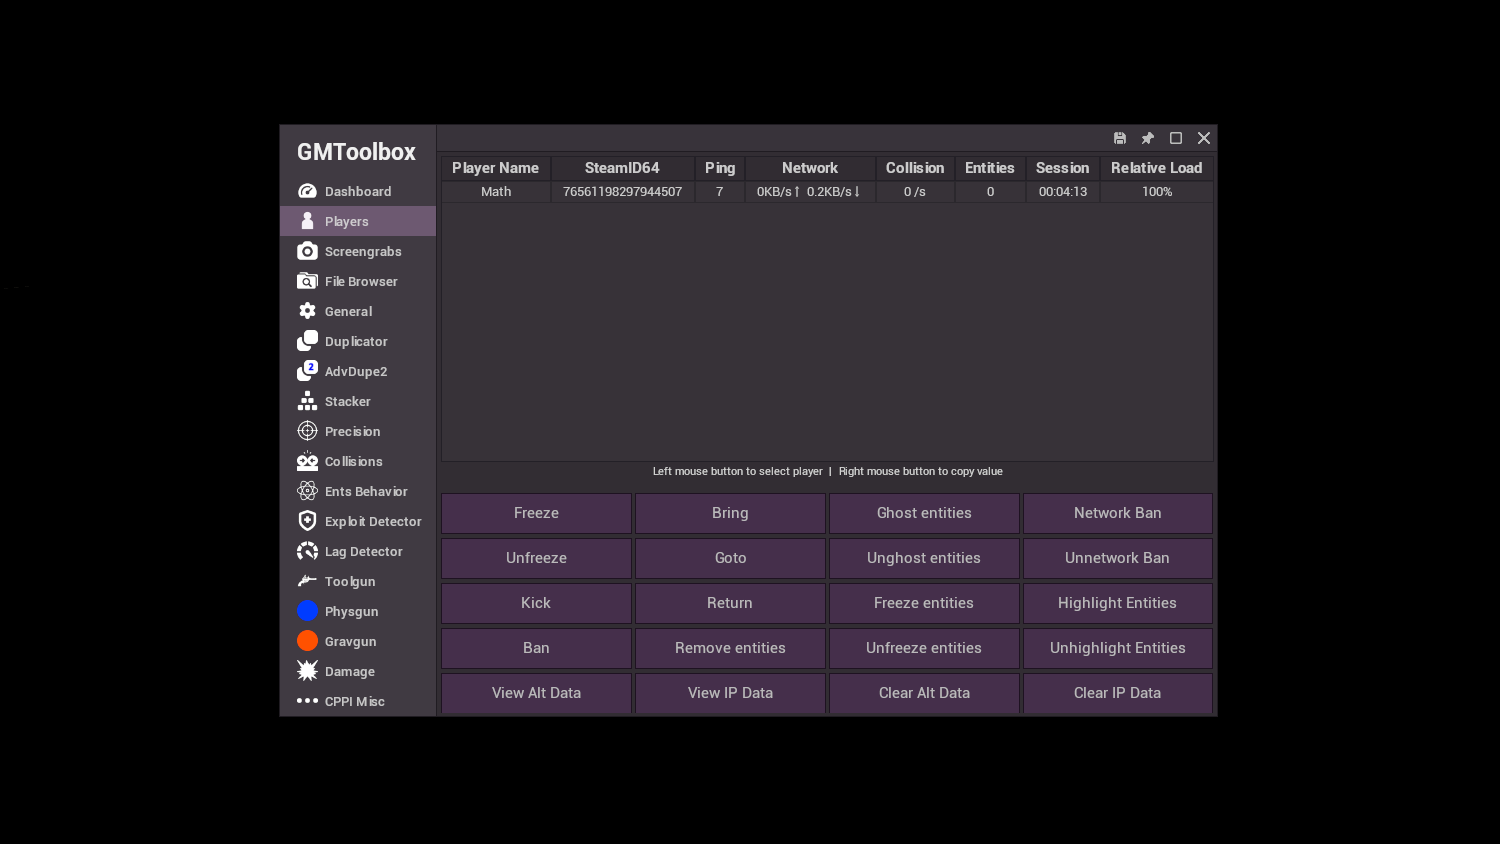1500x844 pixels.
Task: Click Unghost entities button
Action: [924, 558]
